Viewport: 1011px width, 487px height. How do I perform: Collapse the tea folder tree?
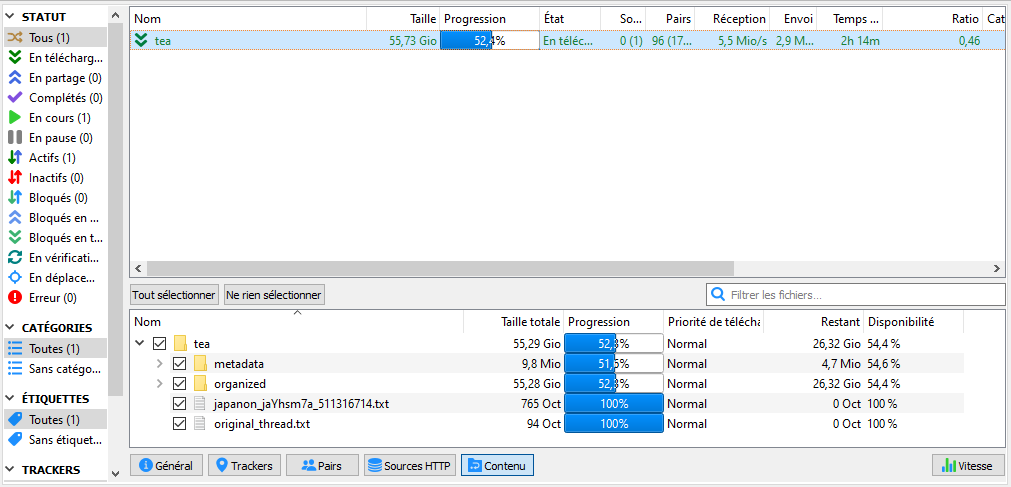pyautogui.click(x=140, y=343)
